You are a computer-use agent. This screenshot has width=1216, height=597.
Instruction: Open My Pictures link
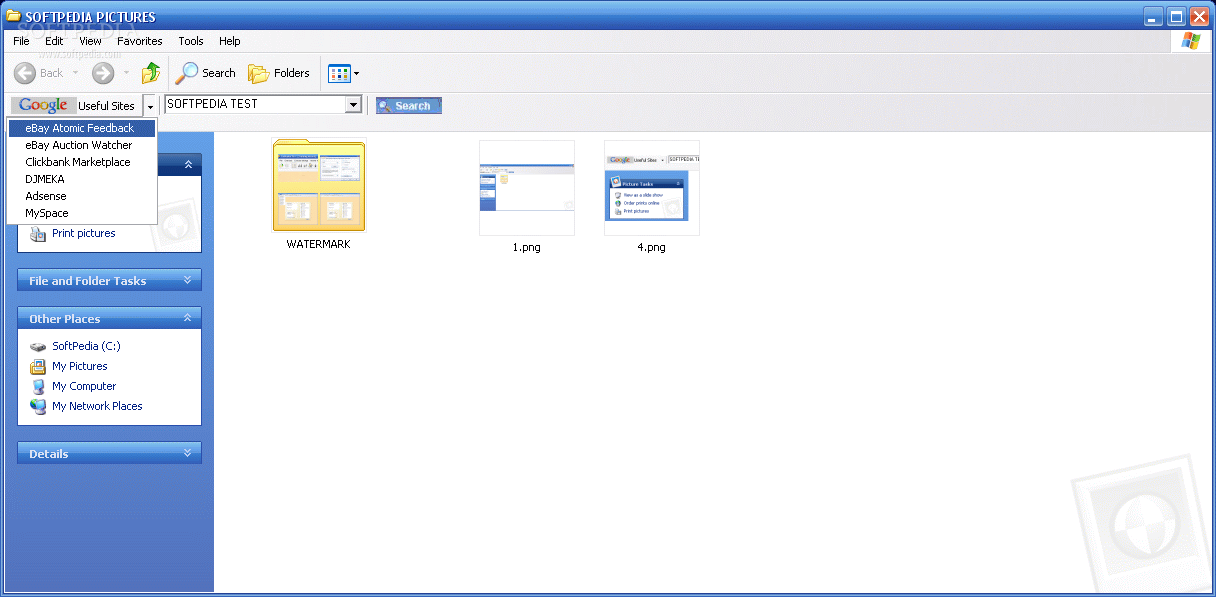[x=80, y=366]
